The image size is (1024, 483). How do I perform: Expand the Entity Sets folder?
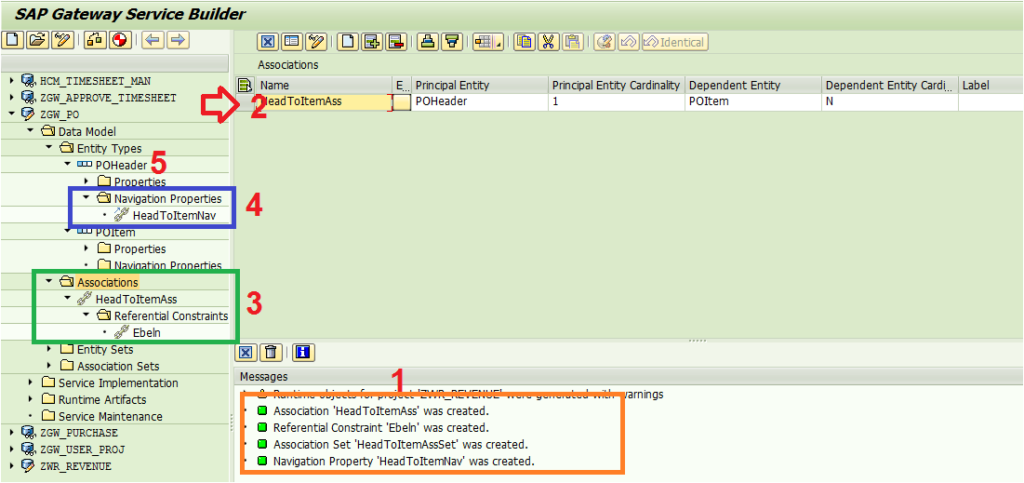coord(48,349)
